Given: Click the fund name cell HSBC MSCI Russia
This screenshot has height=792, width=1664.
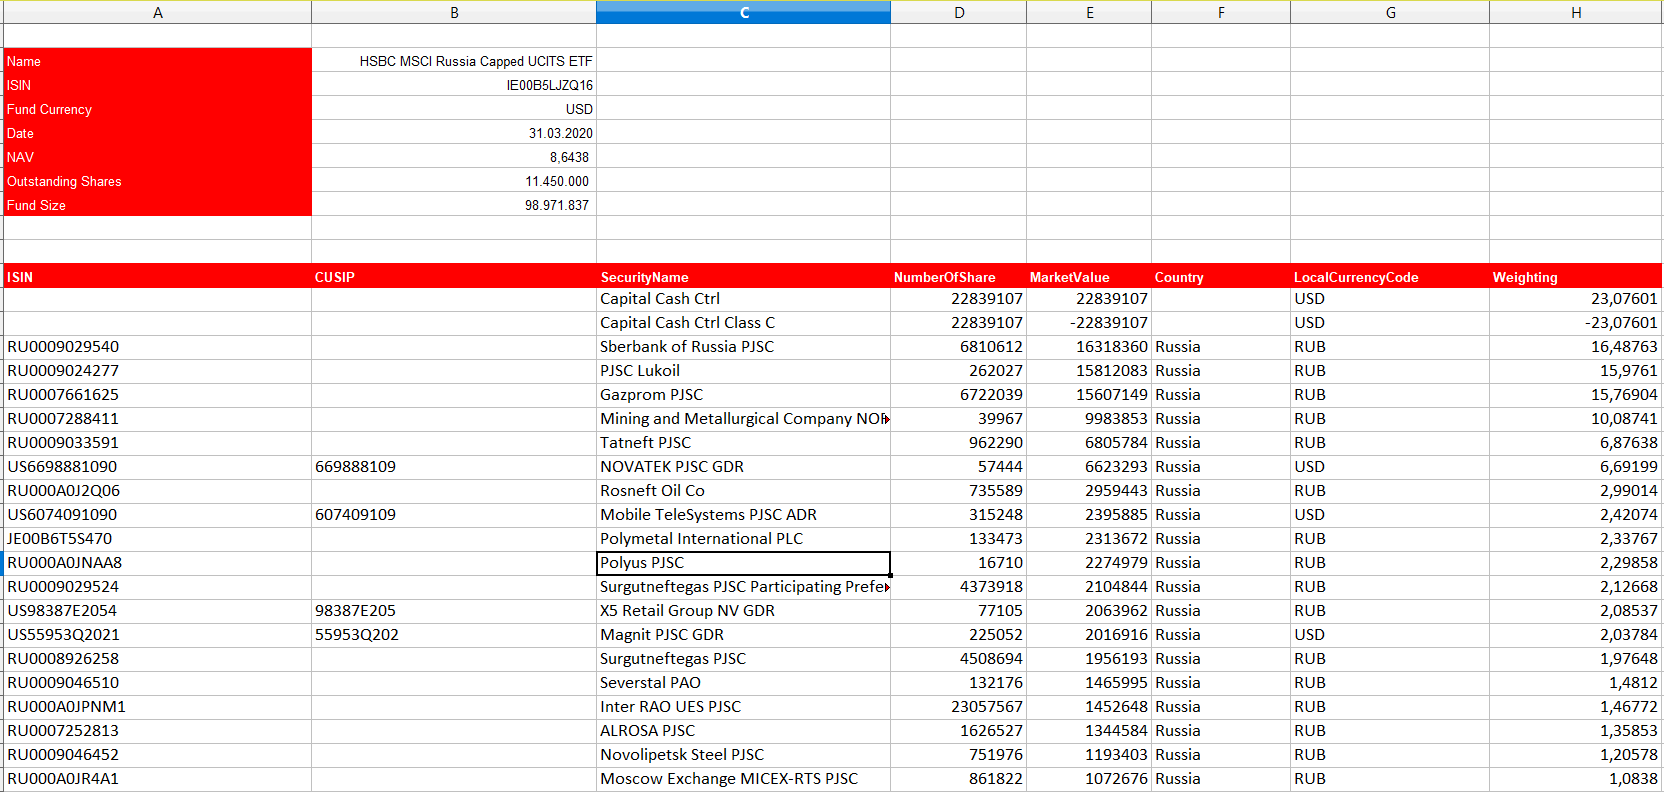Looking at the screenshot, I should [x=475, y=61].
